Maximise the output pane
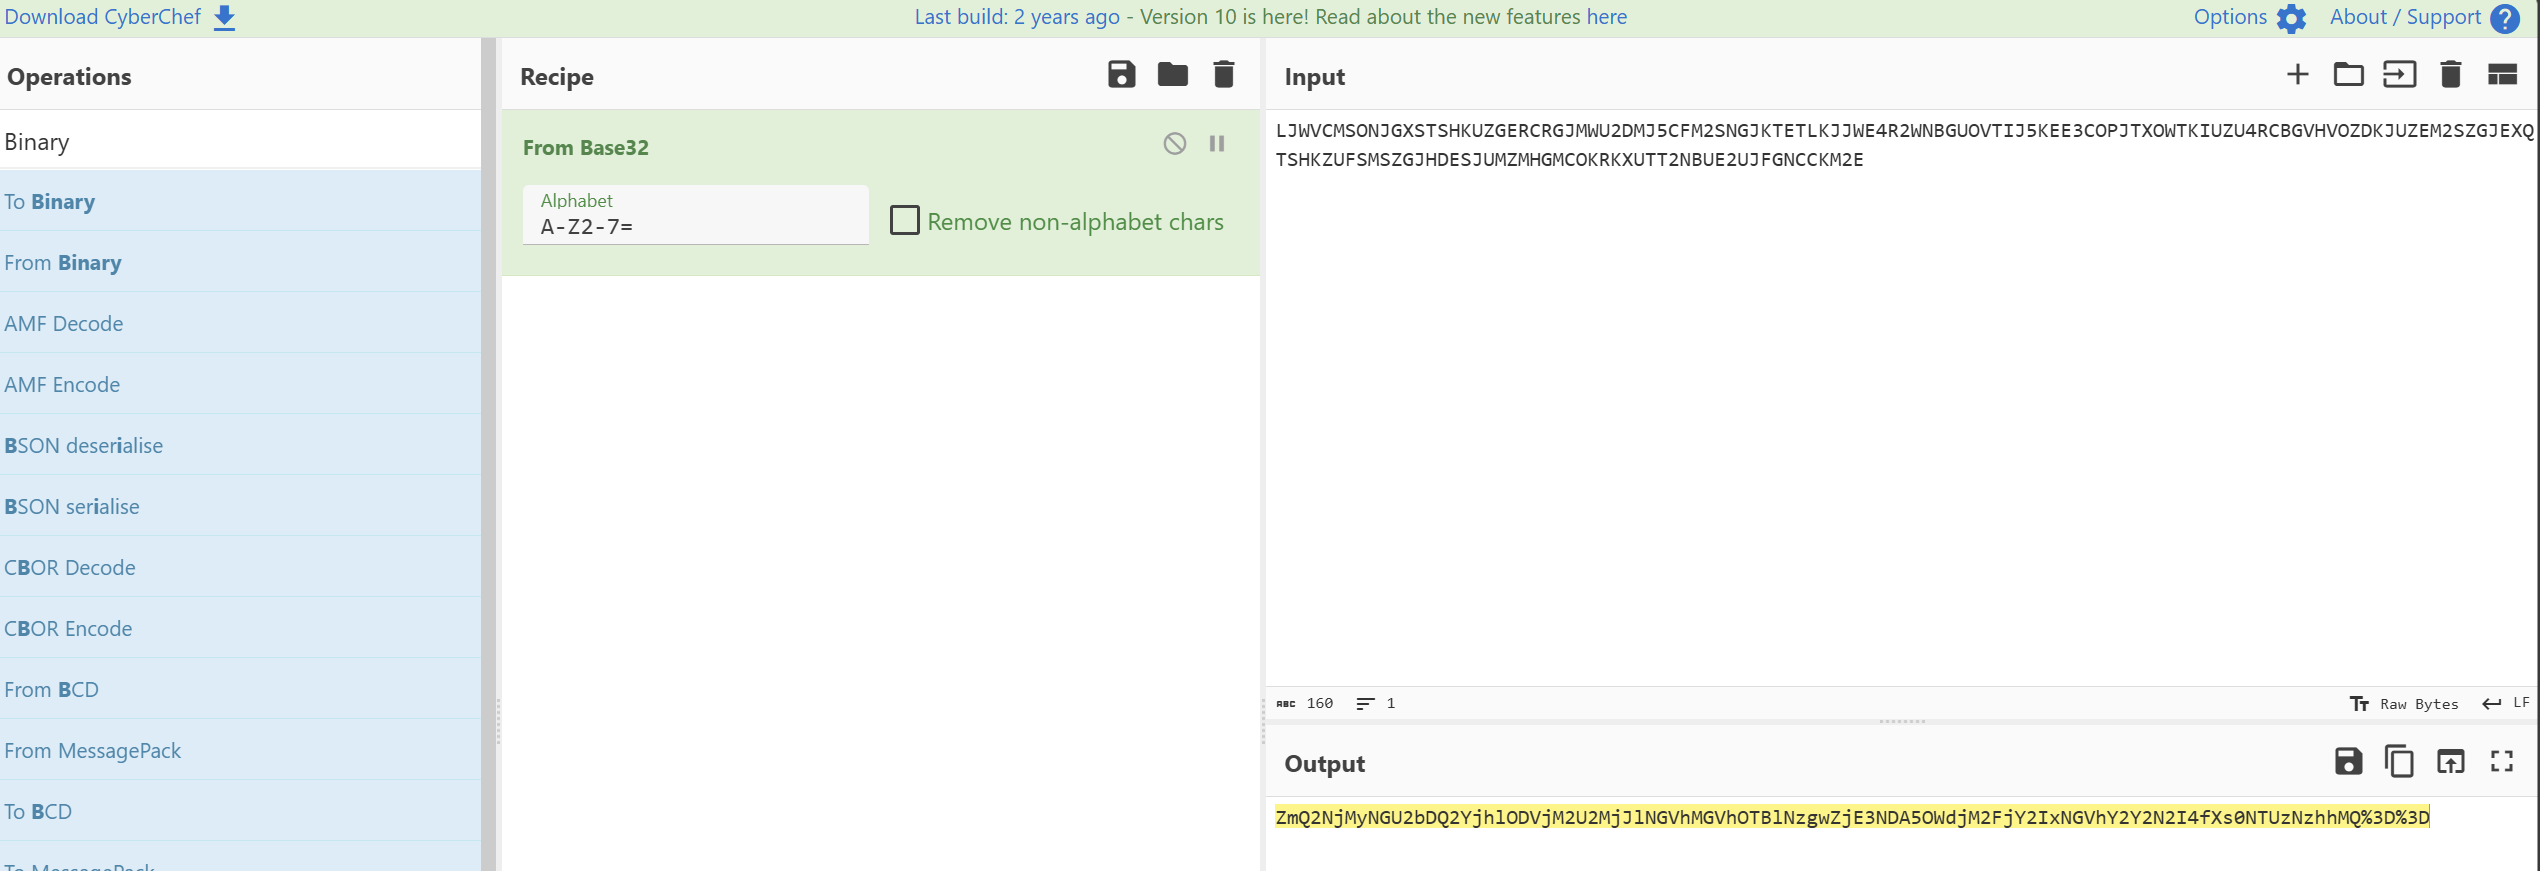 click(x=2502, y=762)
